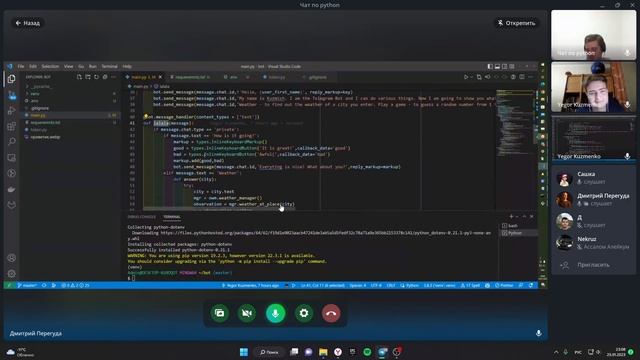This screenshot has height=360, width=640.
Task: Open top video thumbnail "Чат по python"
Action: (593, 35)
